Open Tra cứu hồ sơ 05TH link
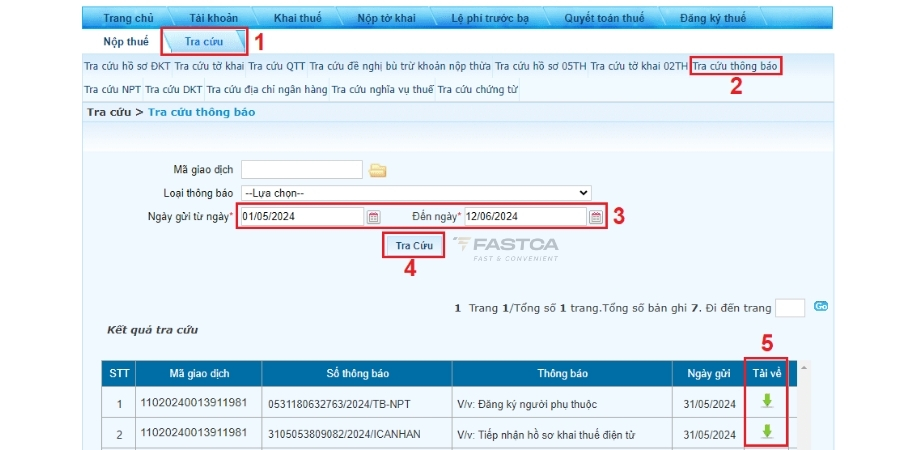The image size is (900, 450). tap(541, 66)
